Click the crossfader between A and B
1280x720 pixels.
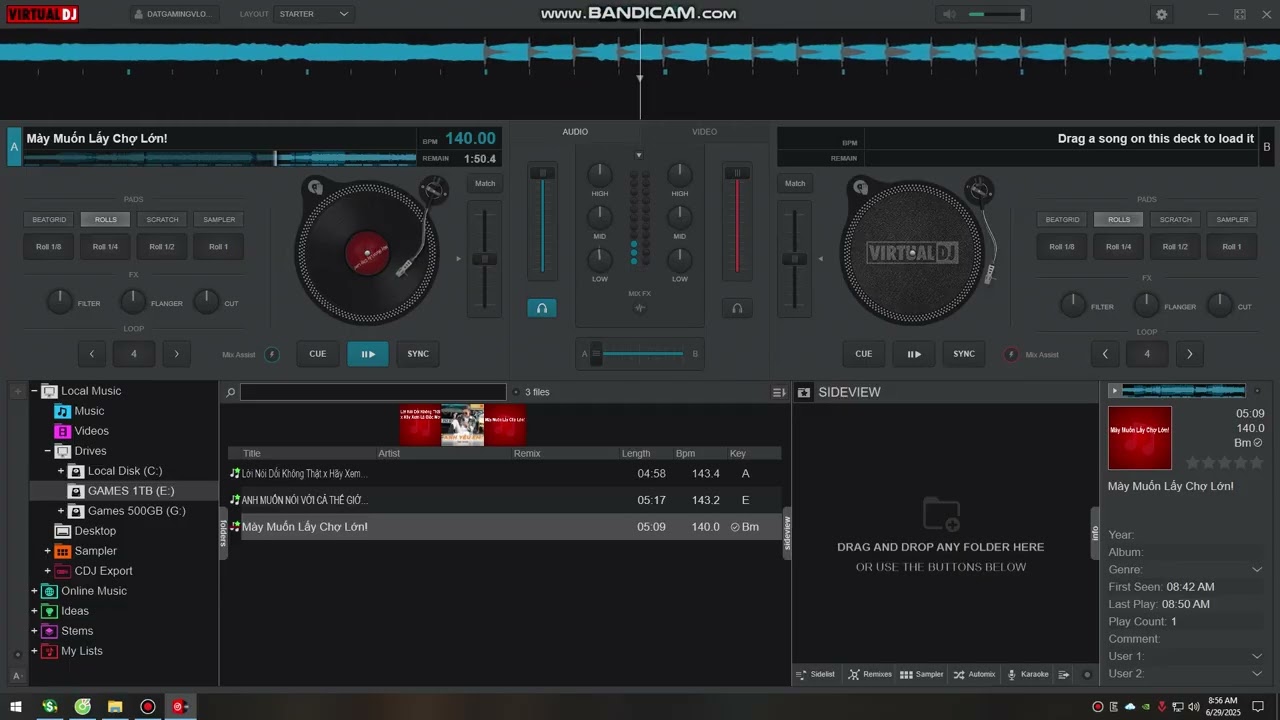tap(640, 353)
